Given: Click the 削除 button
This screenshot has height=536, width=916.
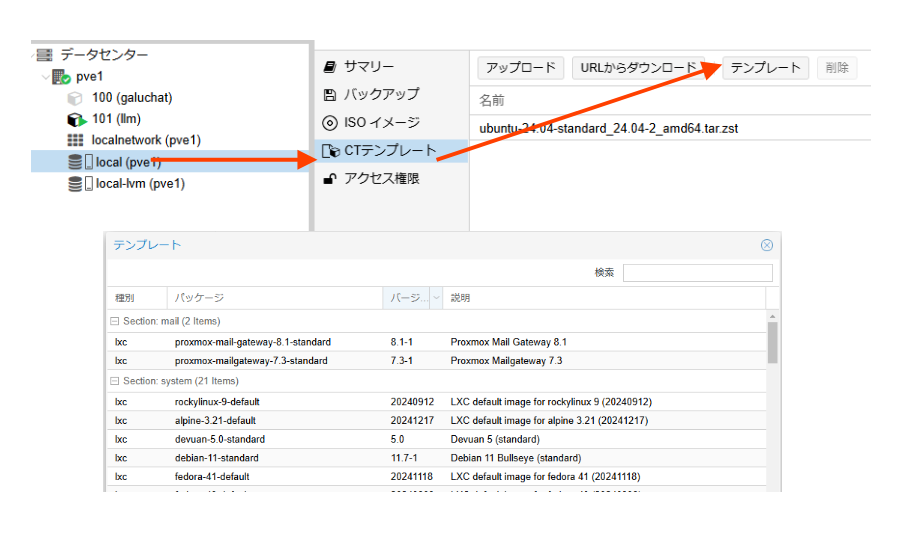Looking at the screenshot, I should click(x=837, y=68).
